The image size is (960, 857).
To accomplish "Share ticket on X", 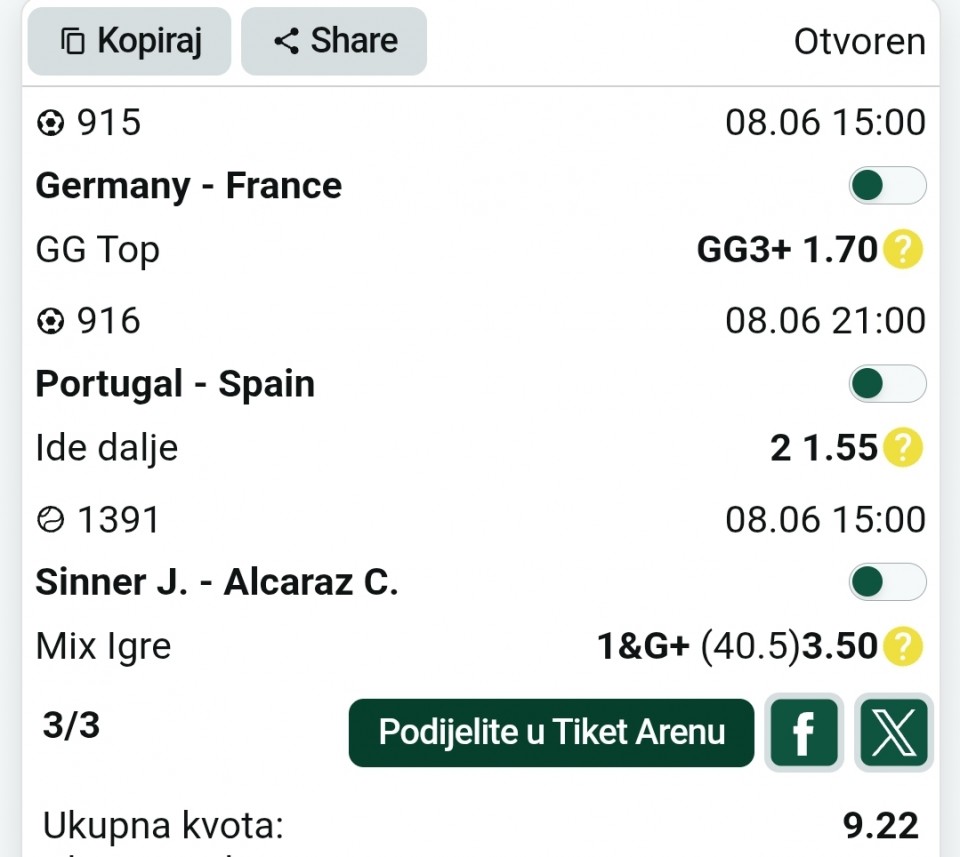I will [x=894, y=733].
